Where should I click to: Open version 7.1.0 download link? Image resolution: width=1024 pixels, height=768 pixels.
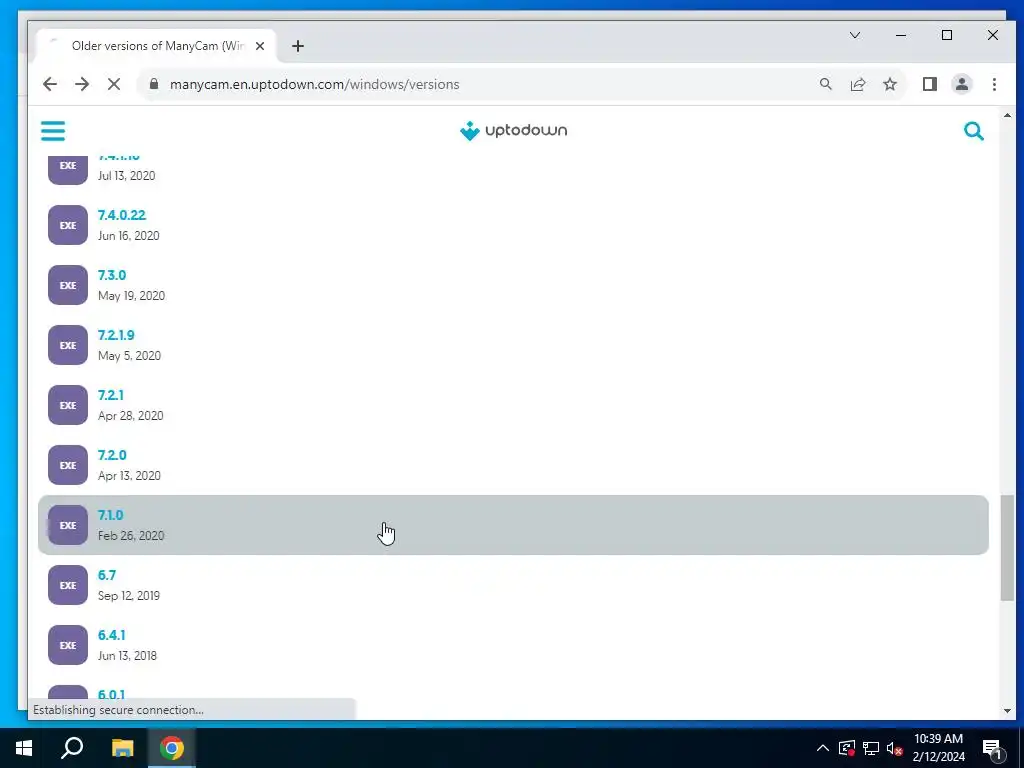(x=110, y=515)
